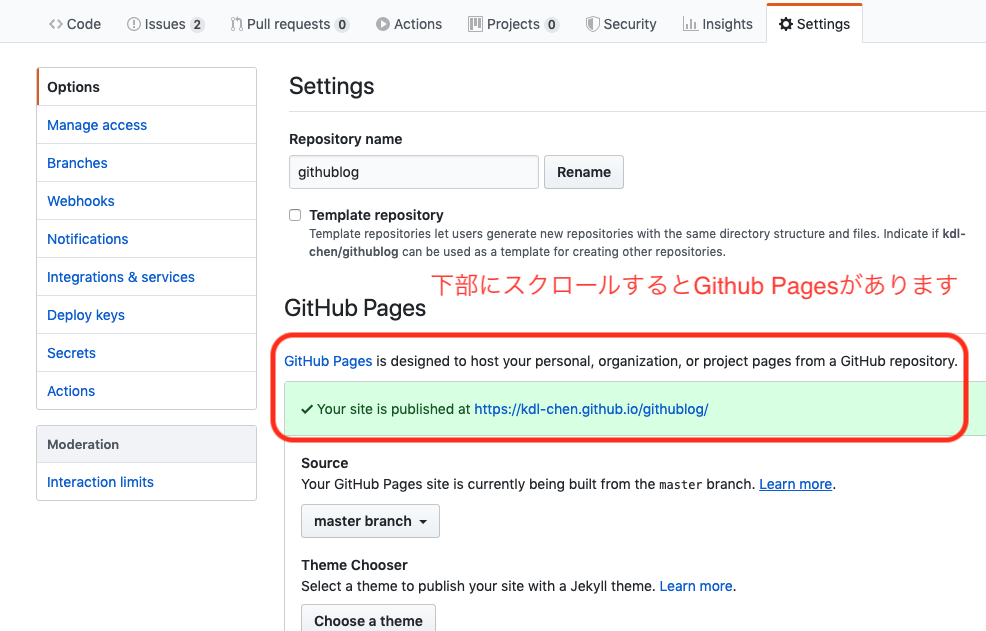The width and height of the screenshot is (986, 631).
Task: Click the Pull requests branch icon
Action: (x=236, y=24)
